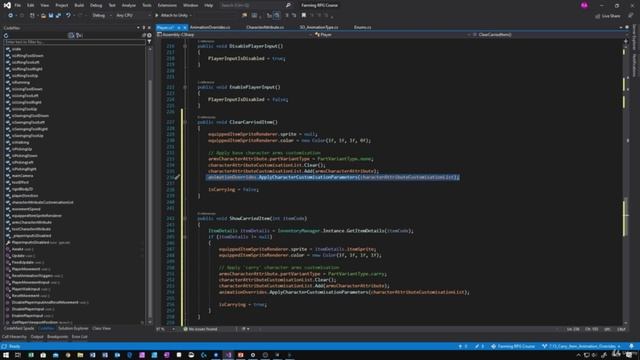
Task: Click the quick actions screwdriver icon in margin
Action: pyautogui.click(x=177, y=177)
